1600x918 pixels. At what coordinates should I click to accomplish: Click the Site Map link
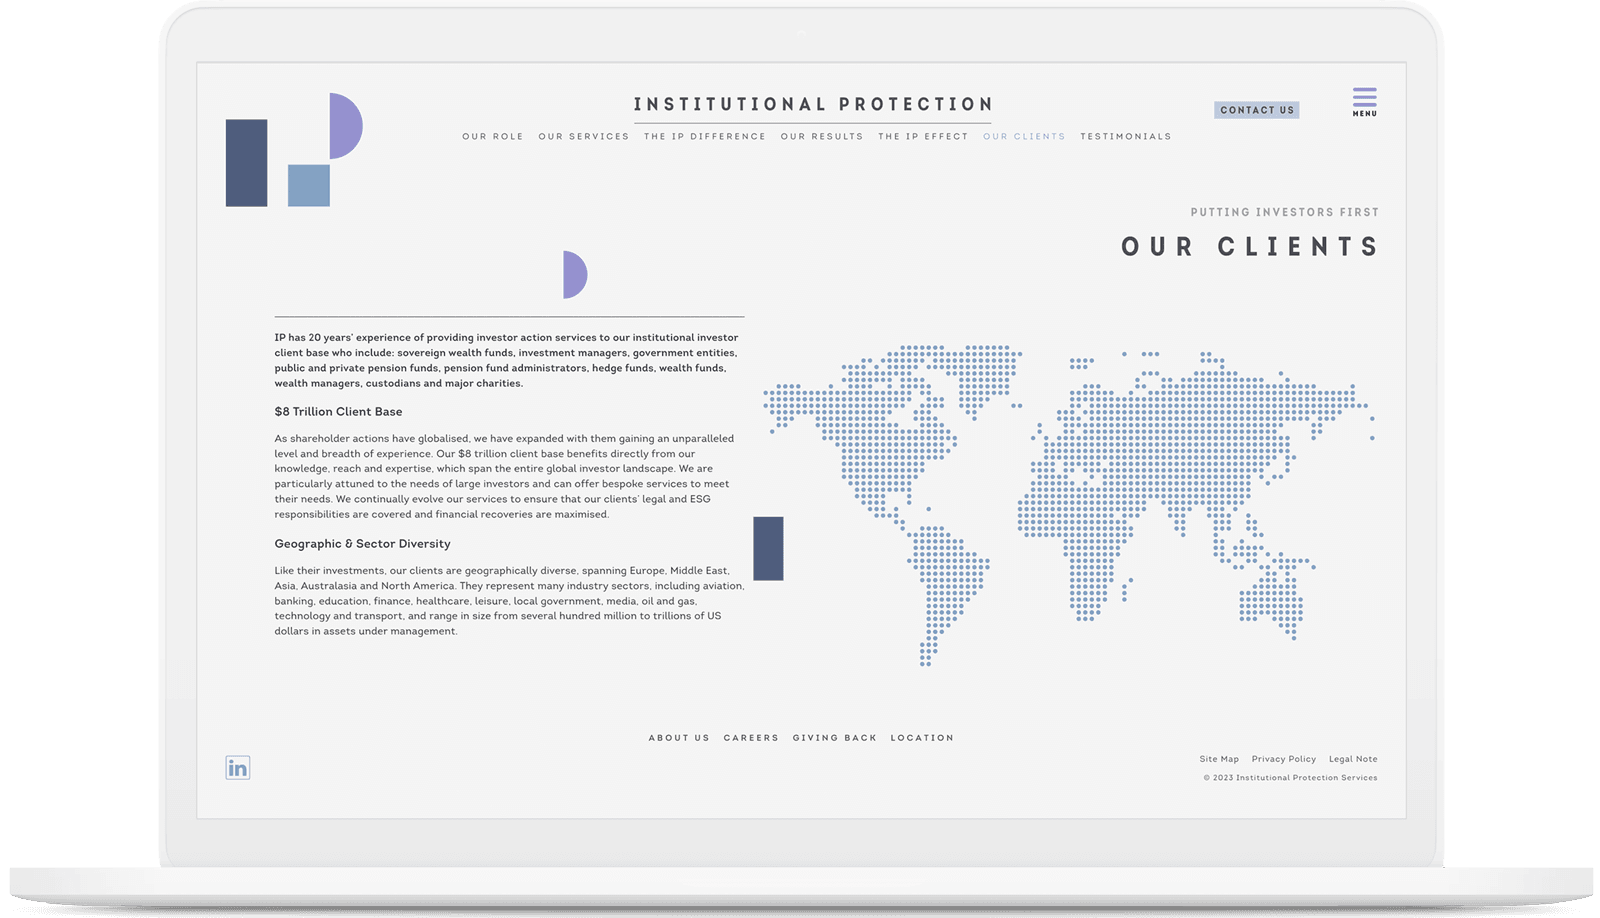(x=1219, y=759)
